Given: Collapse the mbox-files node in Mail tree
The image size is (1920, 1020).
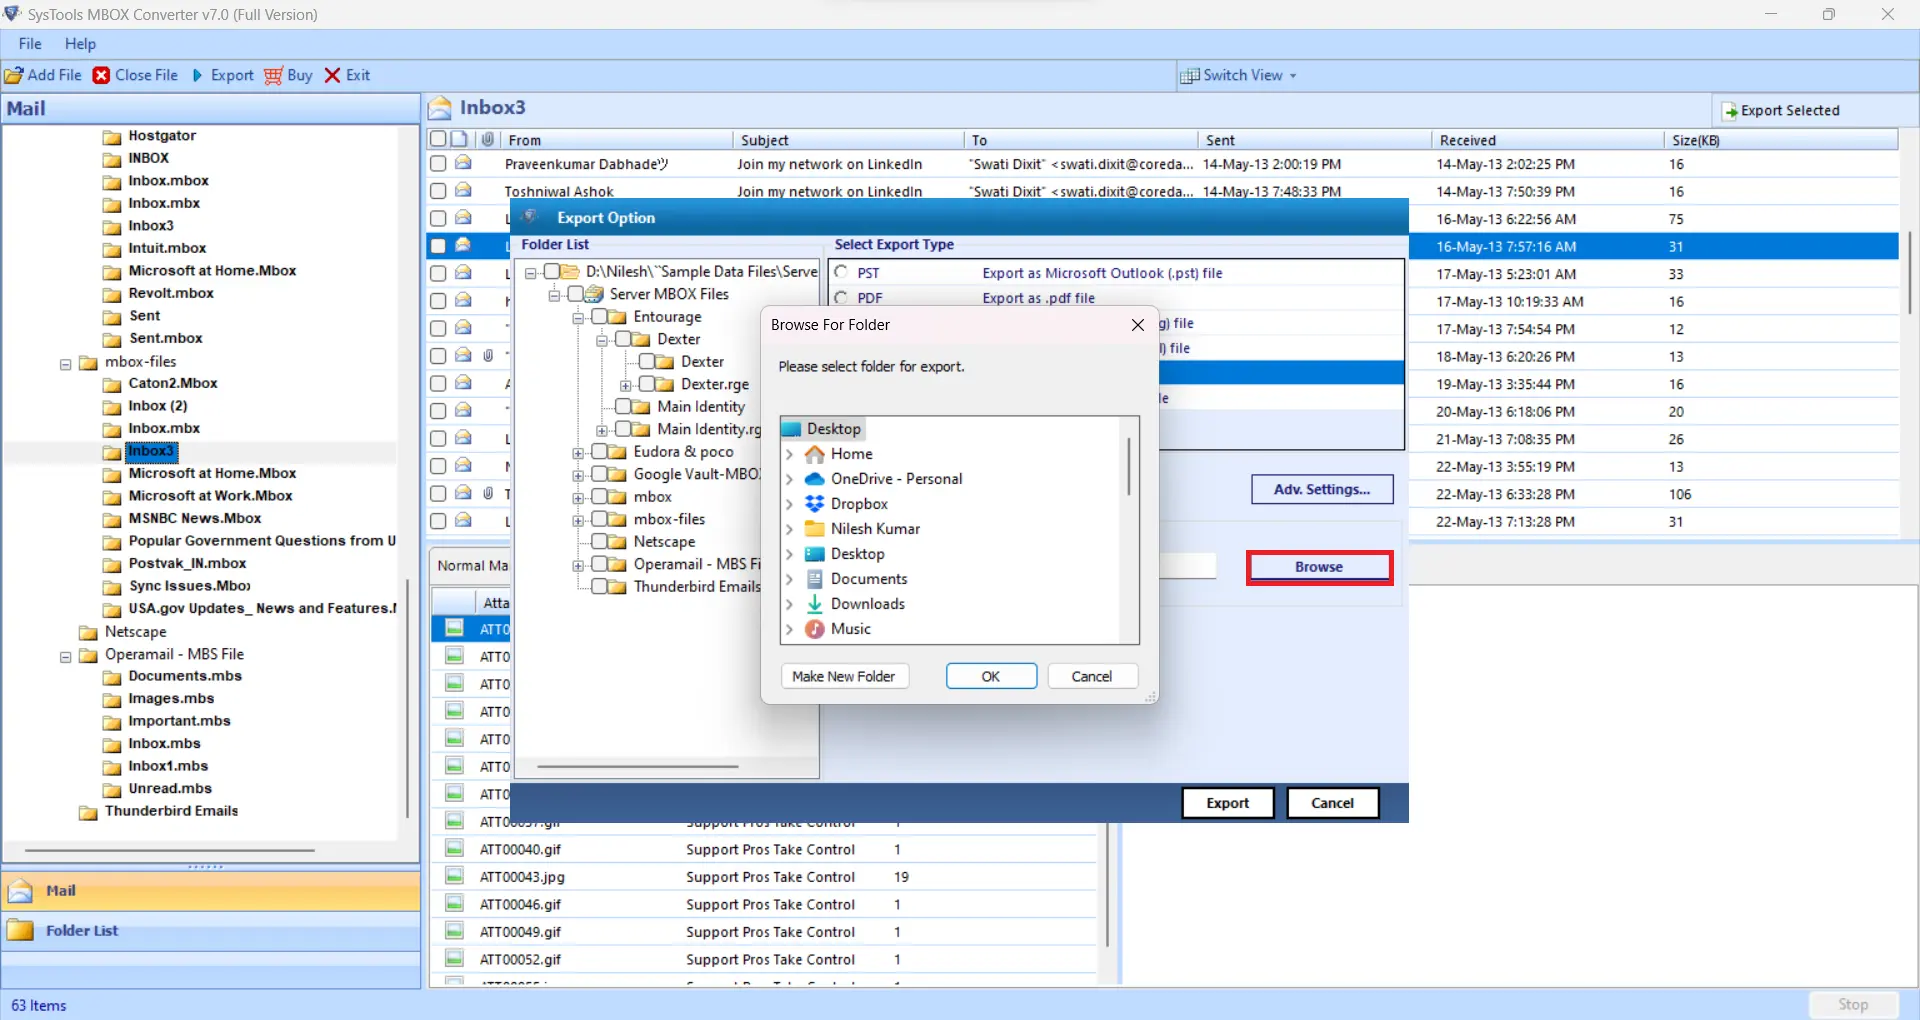Looking at the screenshot, I should pos(66,364).
